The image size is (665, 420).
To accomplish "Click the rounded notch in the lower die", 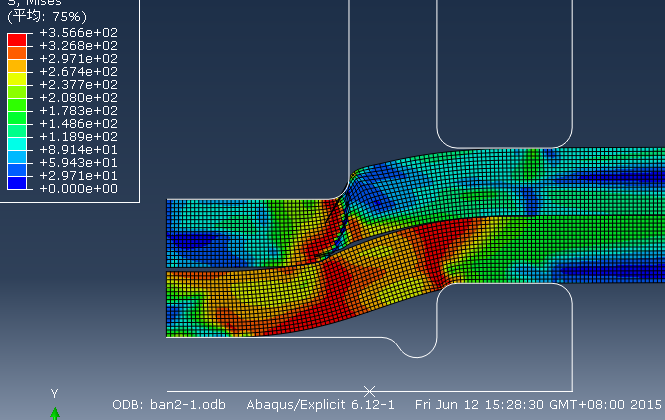I will coord(416,348).
